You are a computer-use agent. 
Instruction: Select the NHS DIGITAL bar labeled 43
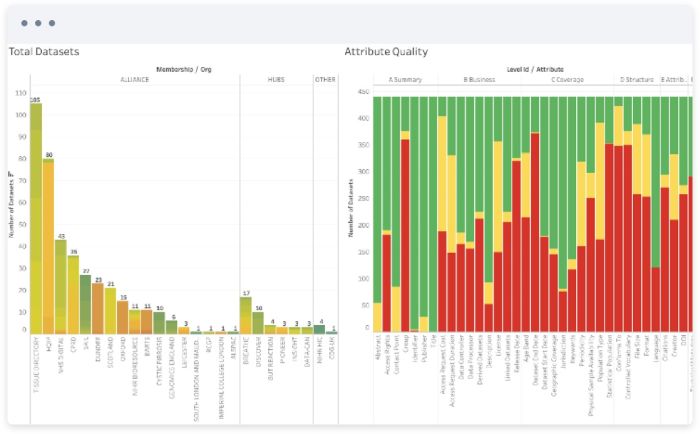pyautogui.click(x=61, y=287)
